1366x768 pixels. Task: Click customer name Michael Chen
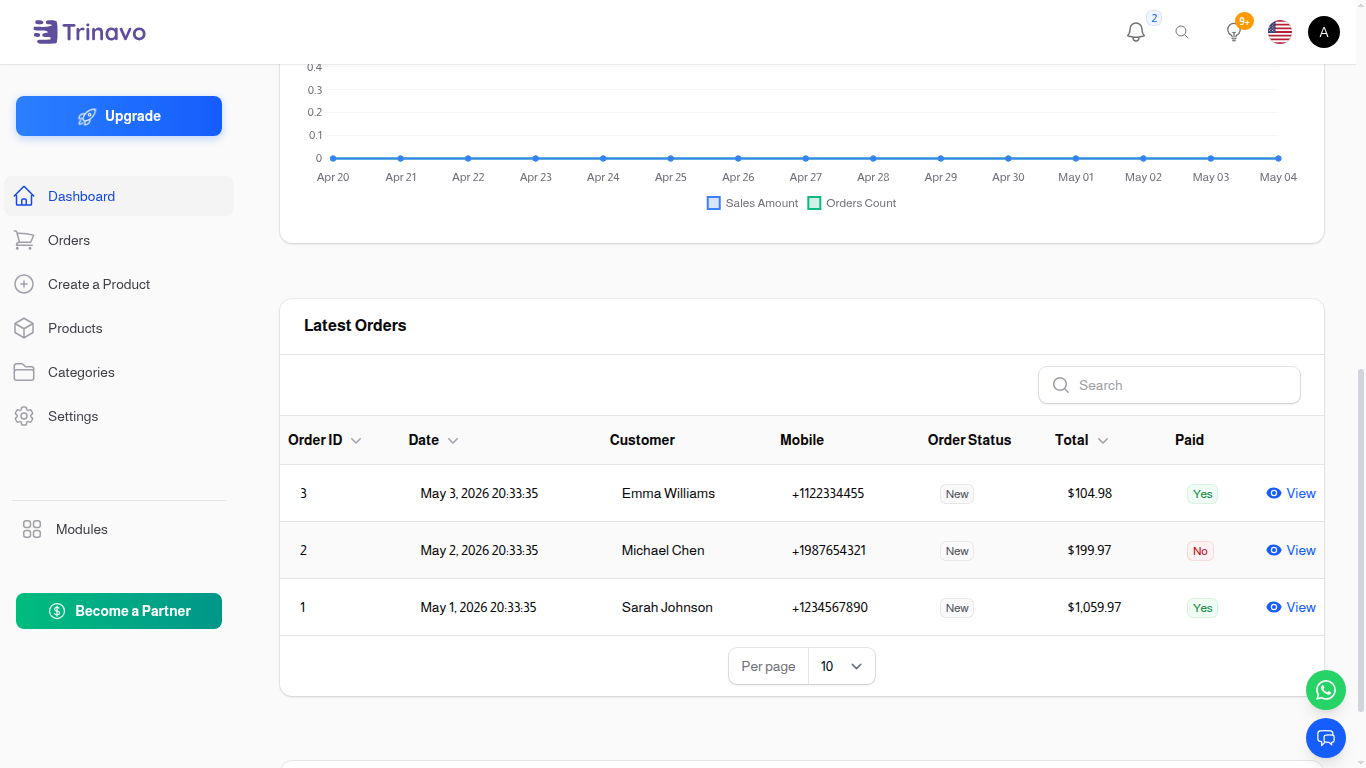pyautogui.click(x=663, y=550)
